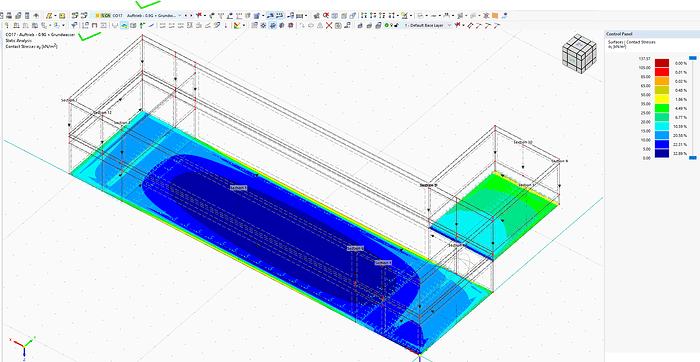Click the red member portal frame icon
700x362 pixels.
tap(94, 25)
